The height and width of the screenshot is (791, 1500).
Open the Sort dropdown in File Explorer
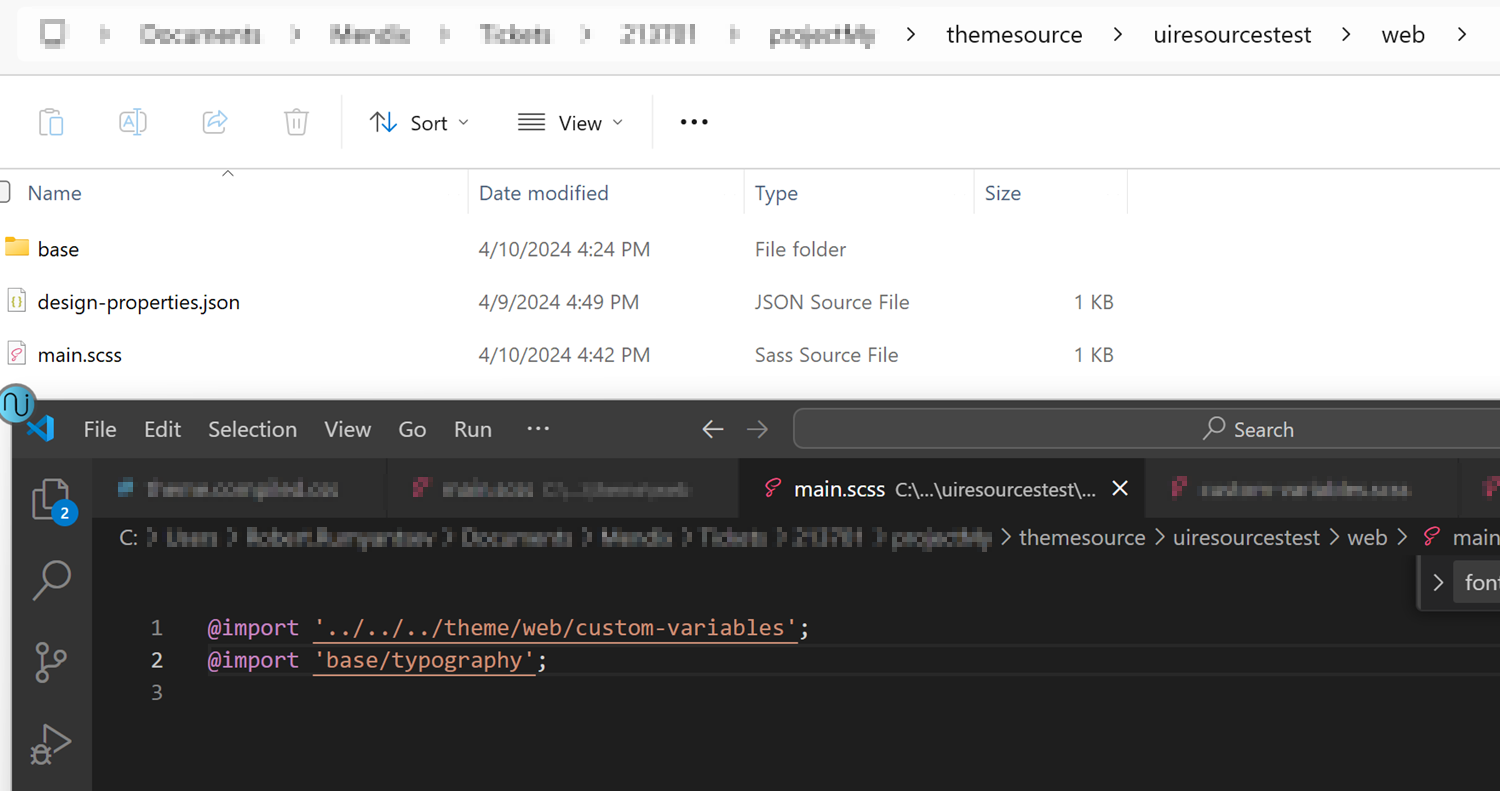(419, 121)
